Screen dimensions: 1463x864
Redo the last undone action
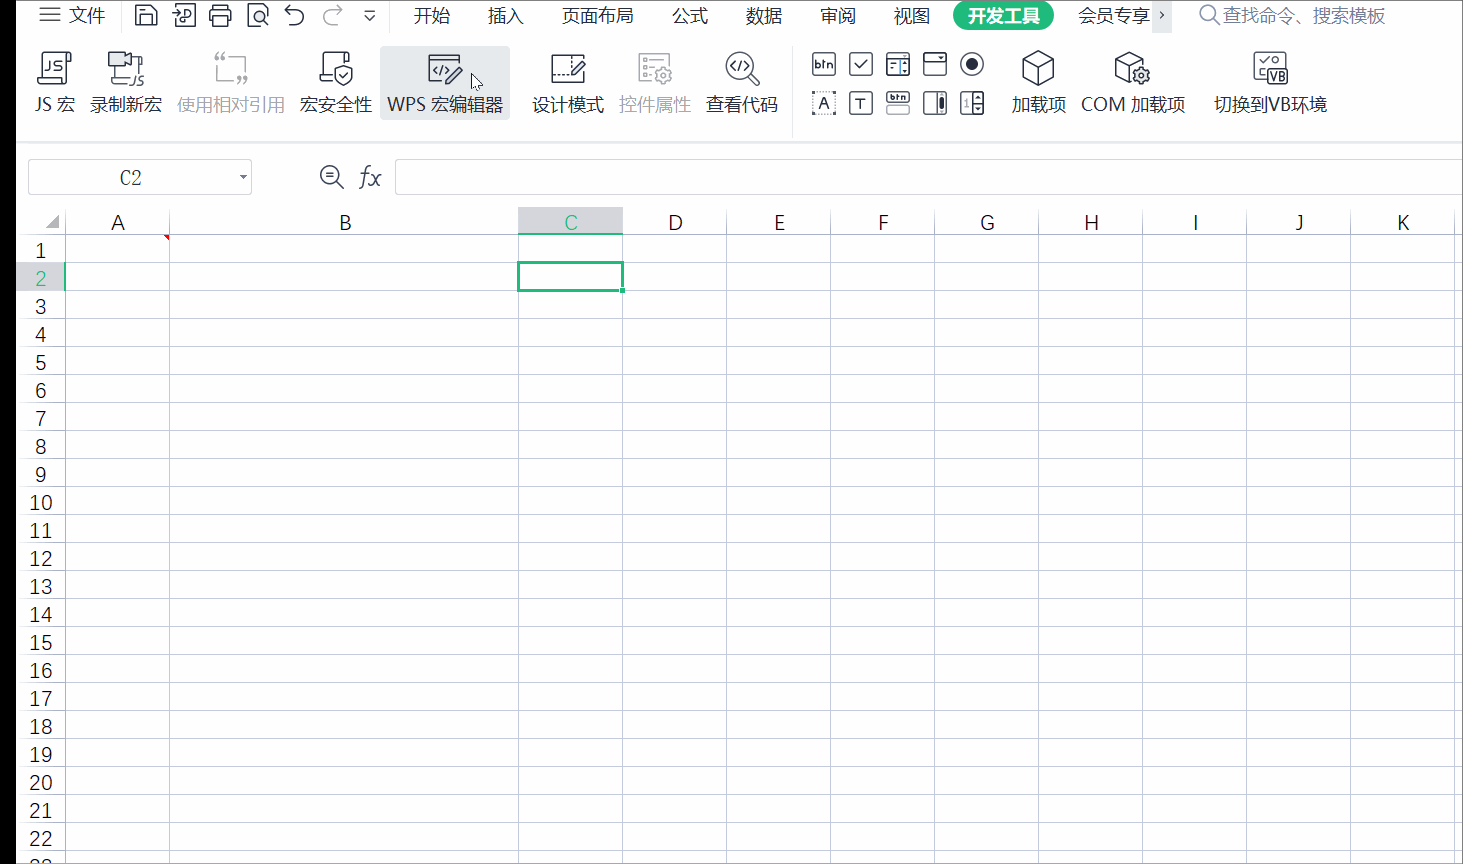(x=333, y=15)
